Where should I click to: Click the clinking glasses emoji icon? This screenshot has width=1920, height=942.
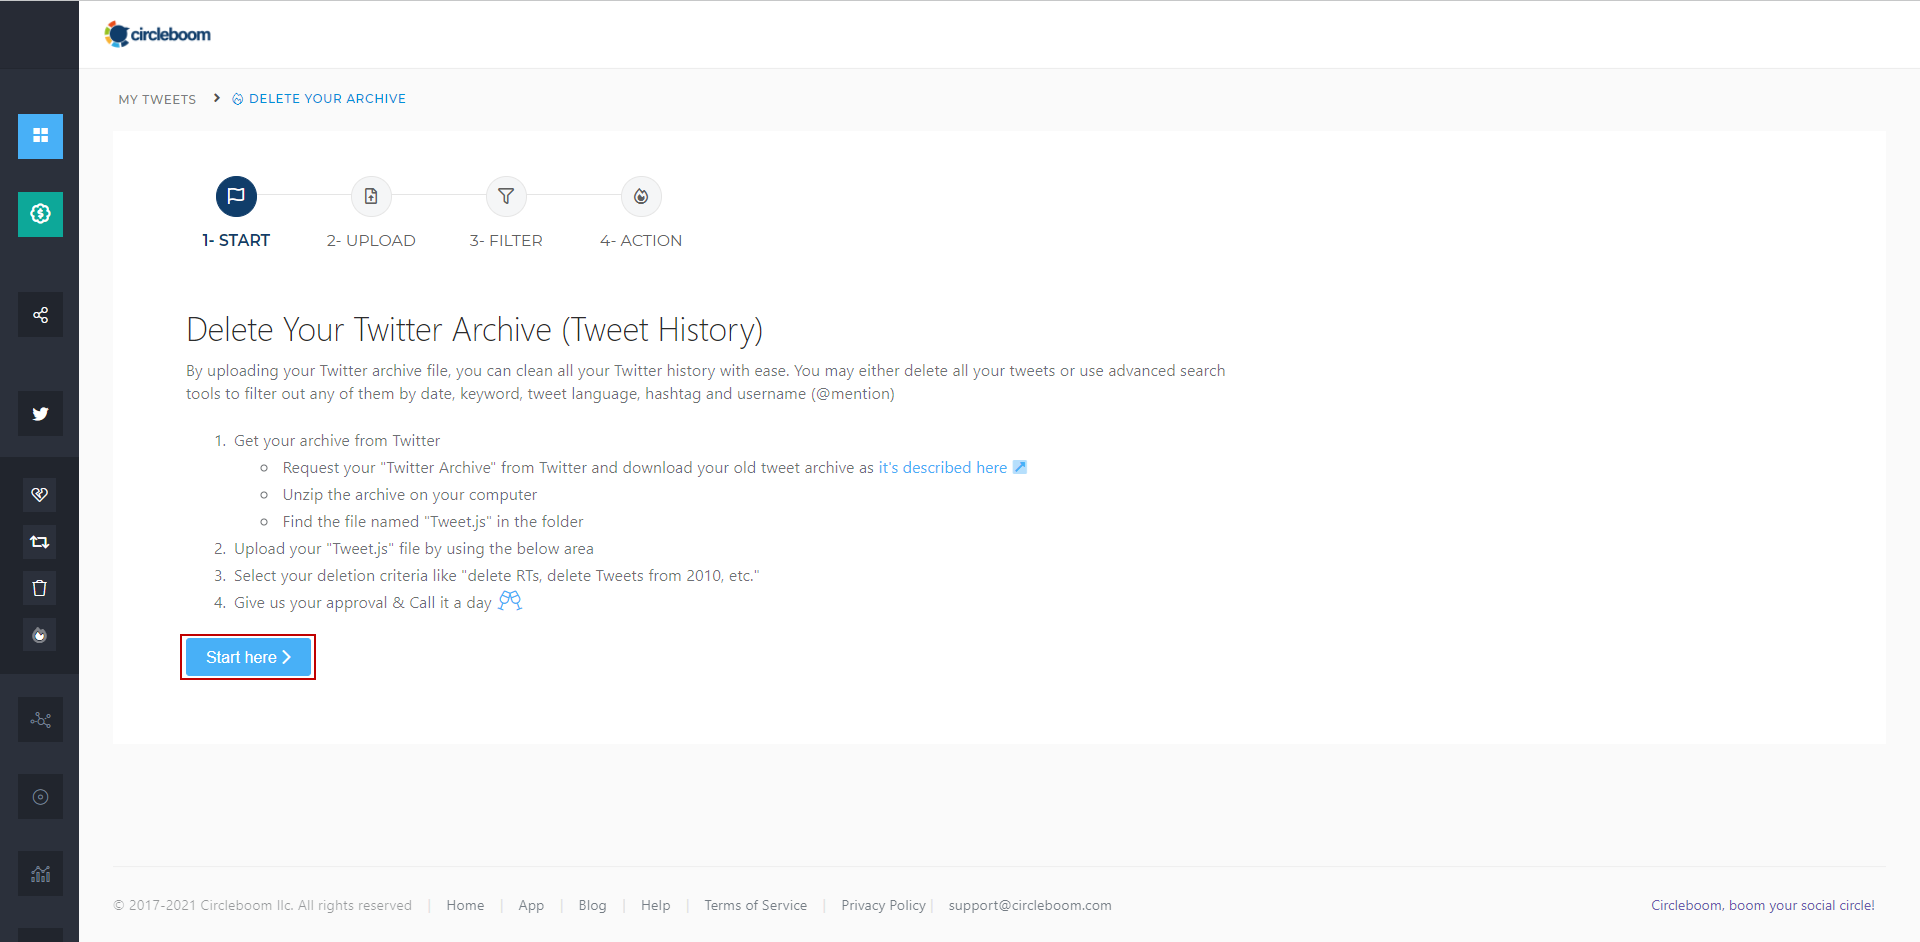click(510, 600)
